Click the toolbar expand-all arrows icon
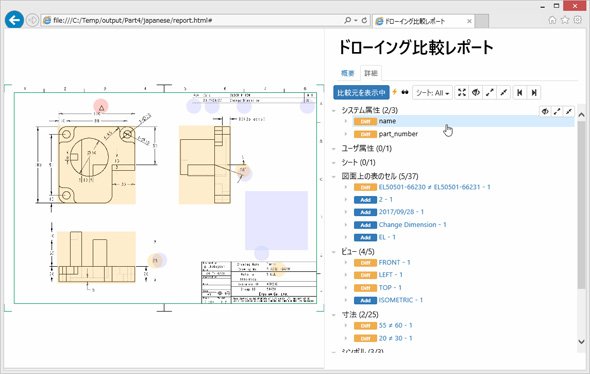Screen dimensions: 590x374 490,93
